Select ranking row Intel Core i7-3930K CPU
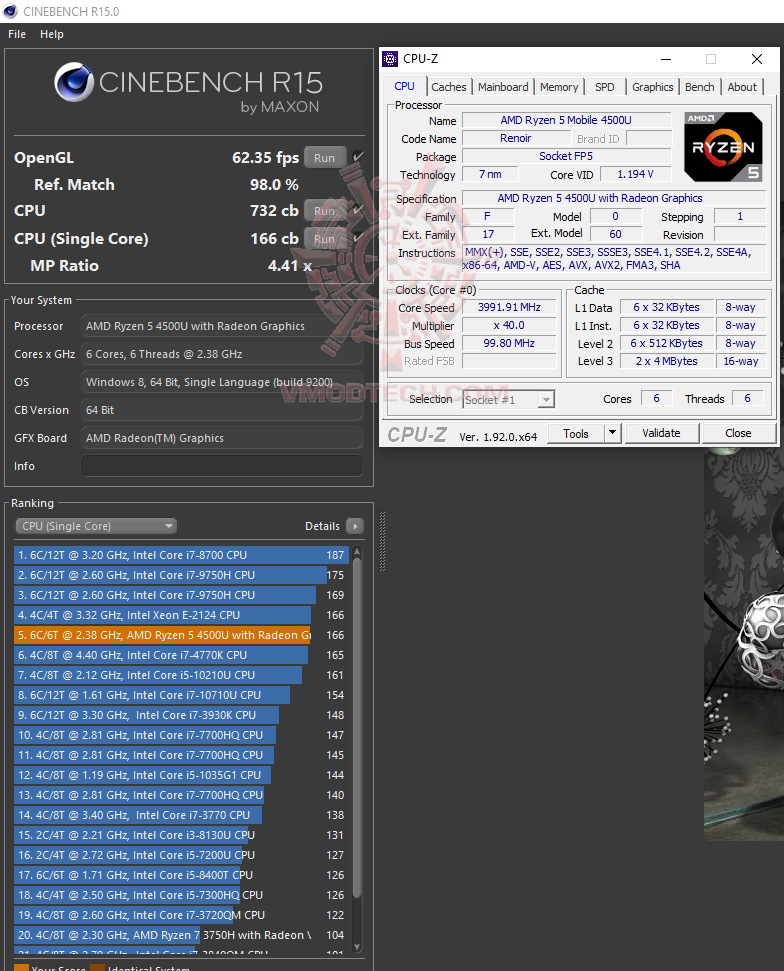 (x=181, y=715)
